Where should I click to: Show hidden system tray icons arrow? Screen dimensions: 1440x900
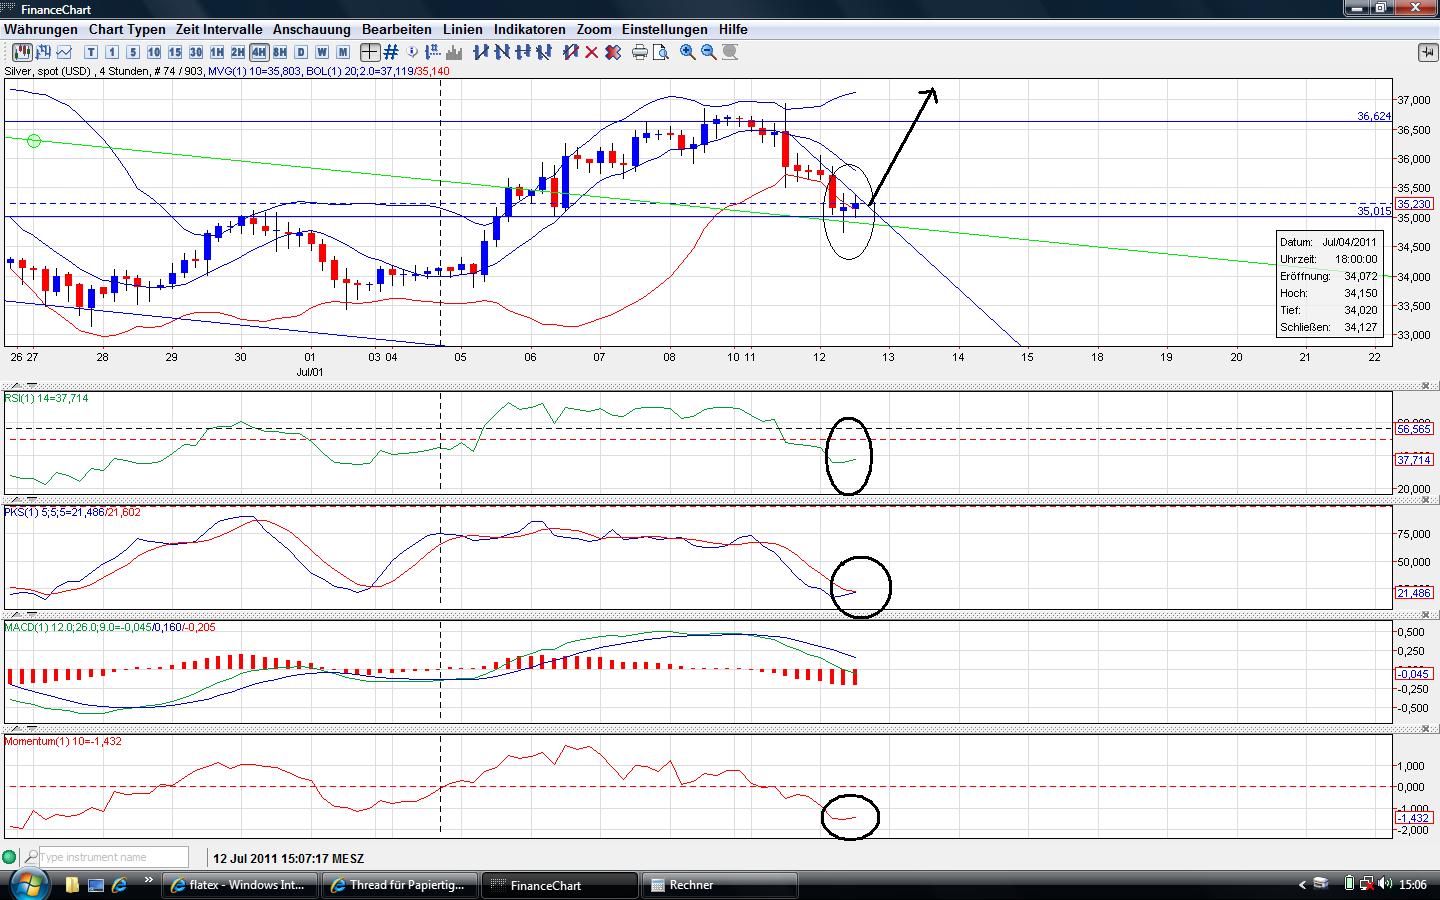(1302, 885)
